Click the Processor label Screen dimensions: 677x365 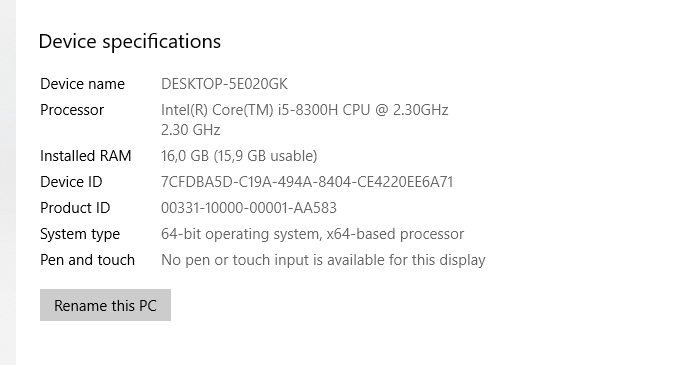(x=72, y=110)
